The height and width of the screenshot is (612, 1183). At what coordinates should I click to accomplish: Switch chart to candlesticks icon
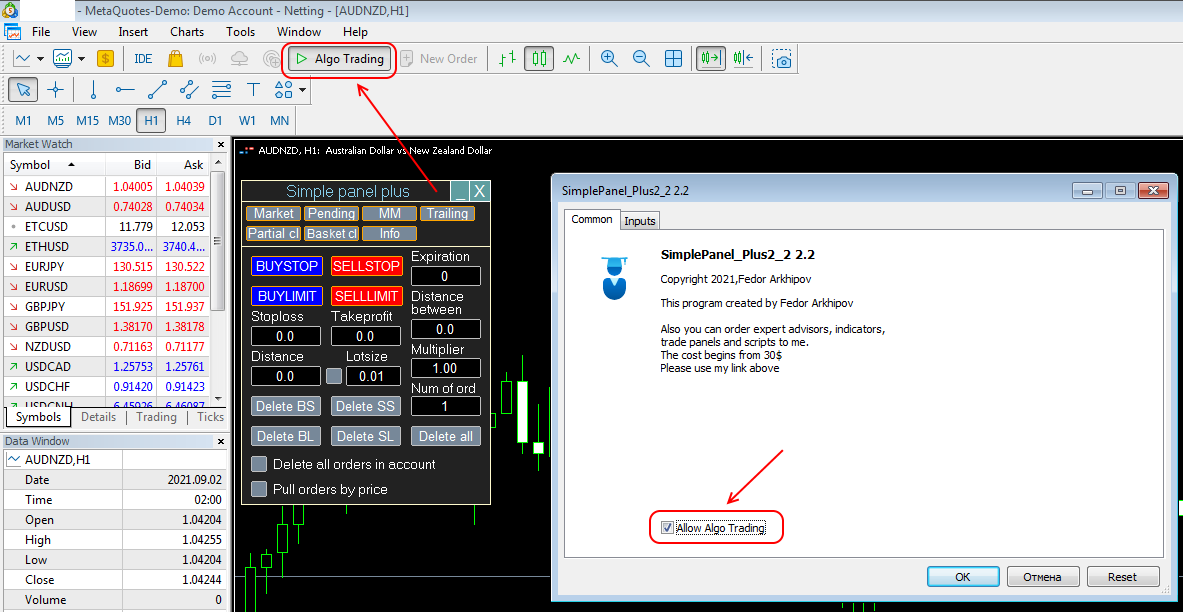[539, 58]
